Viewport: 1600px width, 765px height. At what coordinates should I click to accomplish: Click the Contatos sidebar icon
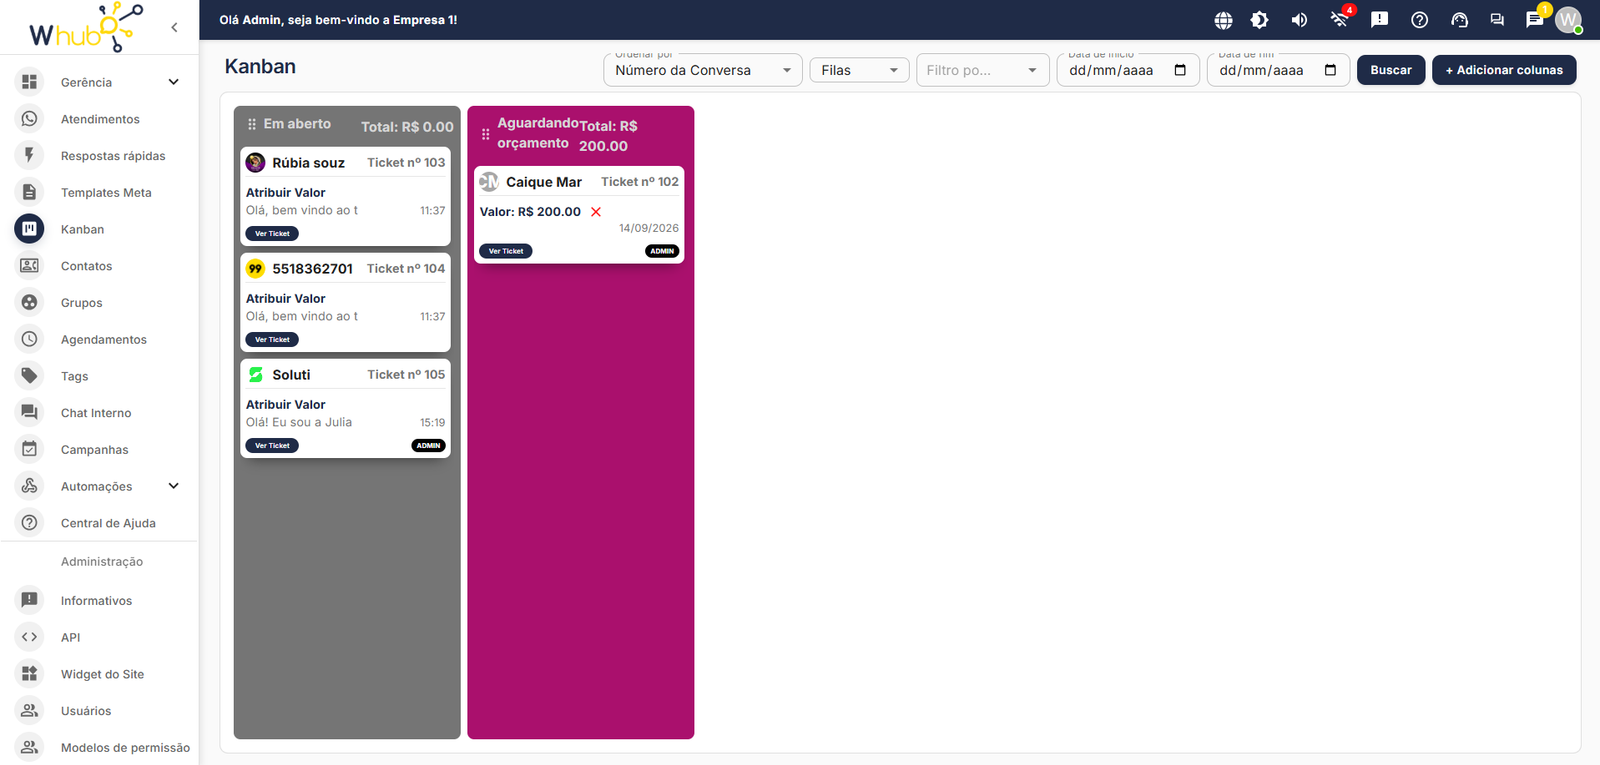point(30,266)
